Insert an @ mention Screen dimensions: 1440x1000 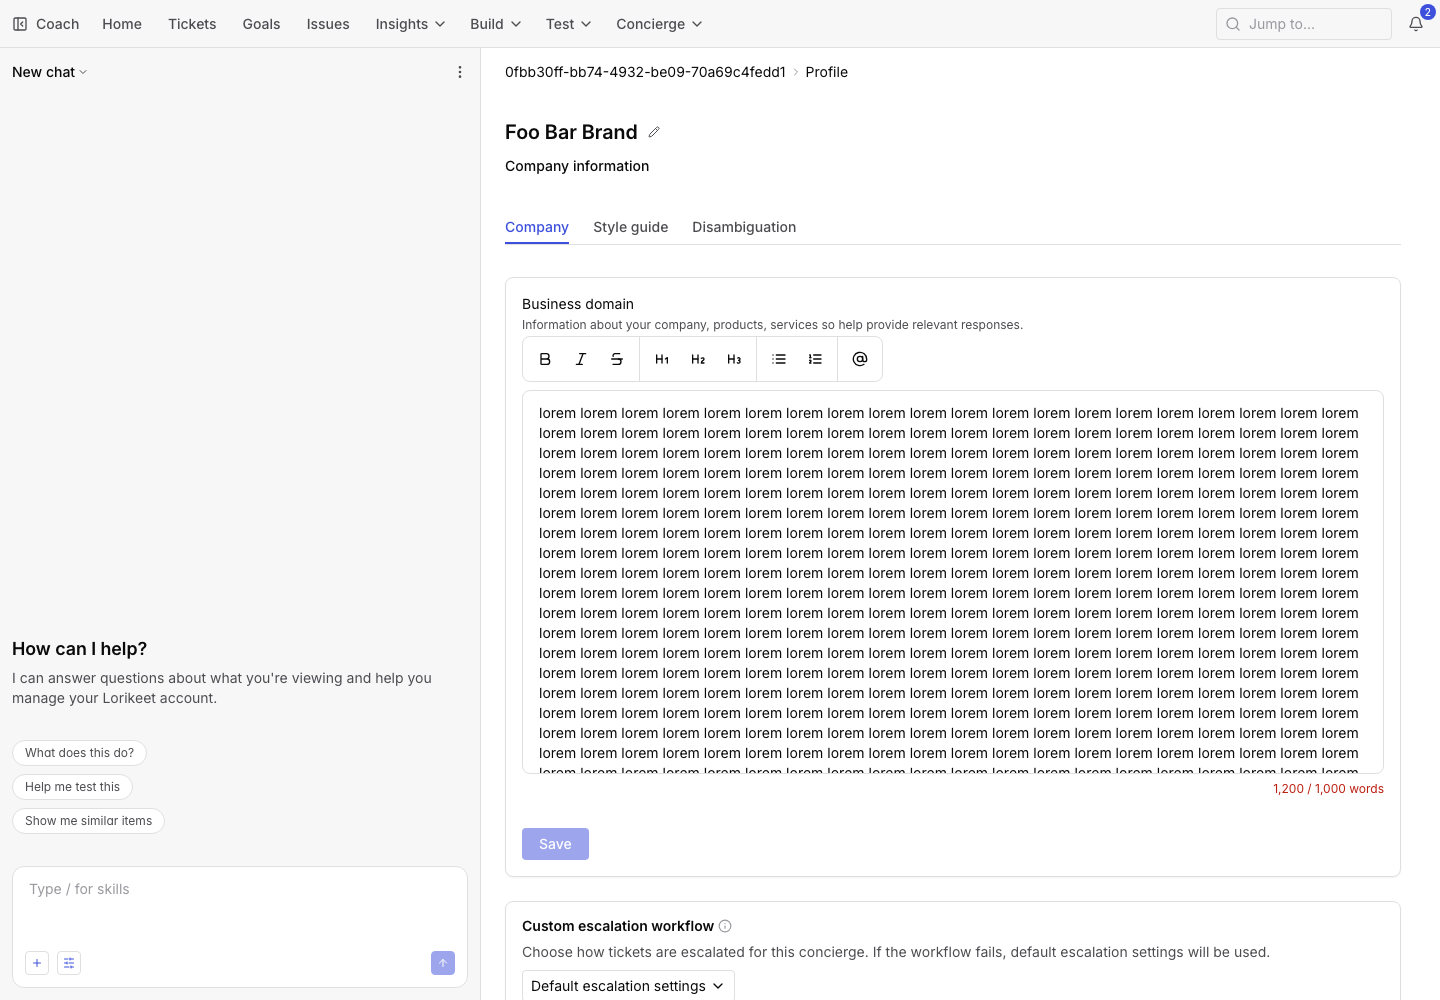tap(860, 359)
